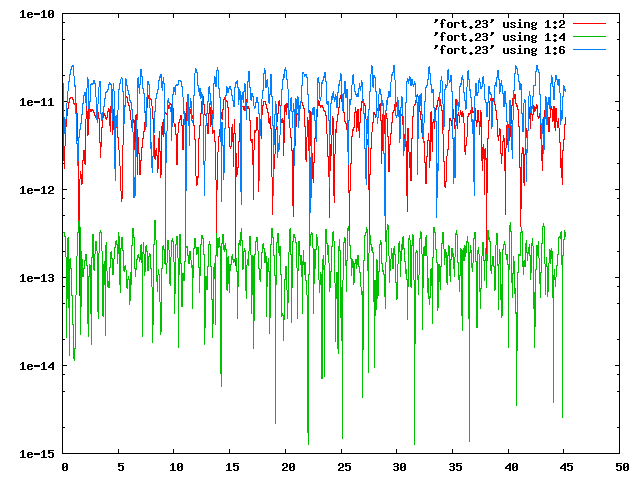Click x-axis label 50
The height and width of the screenshot is (480, 640).
pyautogui.click(x=623, y=467)
